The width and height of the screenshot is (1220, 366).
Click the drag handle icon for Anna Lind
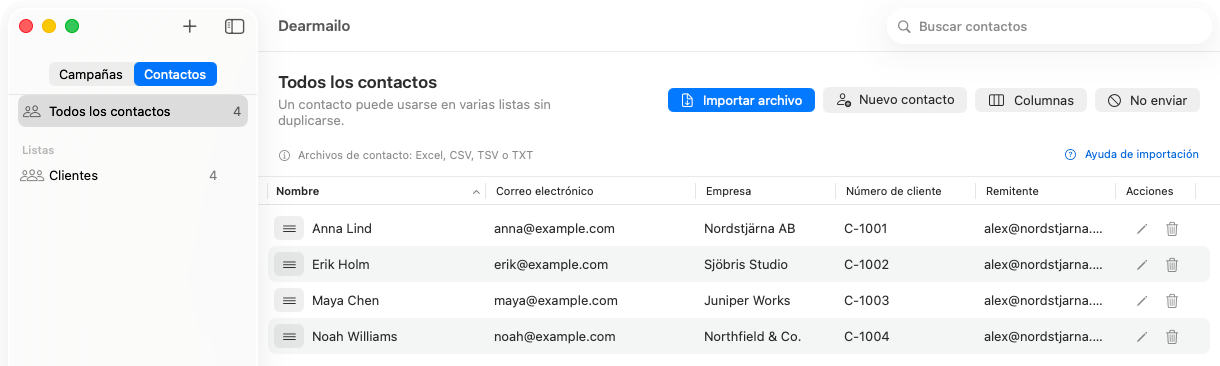(x=289, y=228)
